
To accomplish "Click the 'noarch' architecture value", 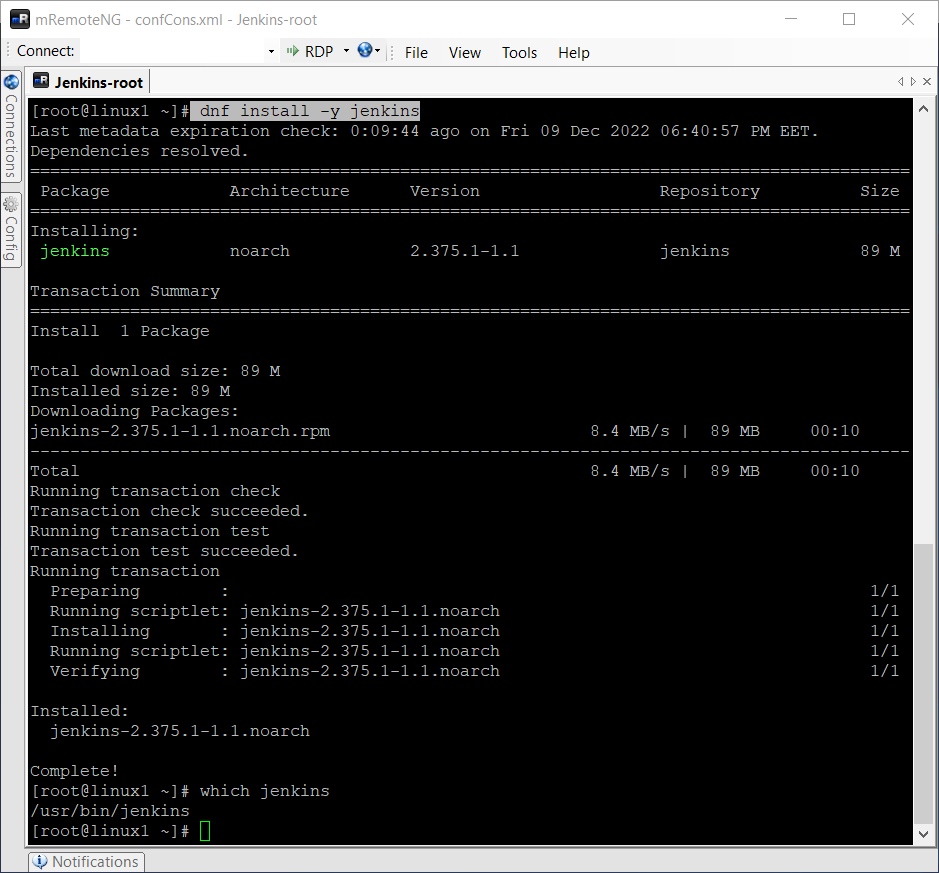I will pyautogui.click(x=259, y=251).
